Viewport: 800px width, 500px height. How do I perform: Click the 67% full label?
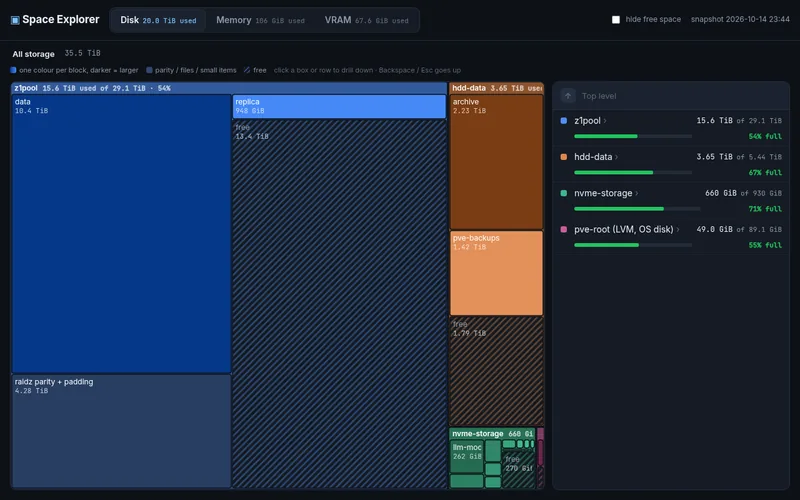tap(765, 172)
